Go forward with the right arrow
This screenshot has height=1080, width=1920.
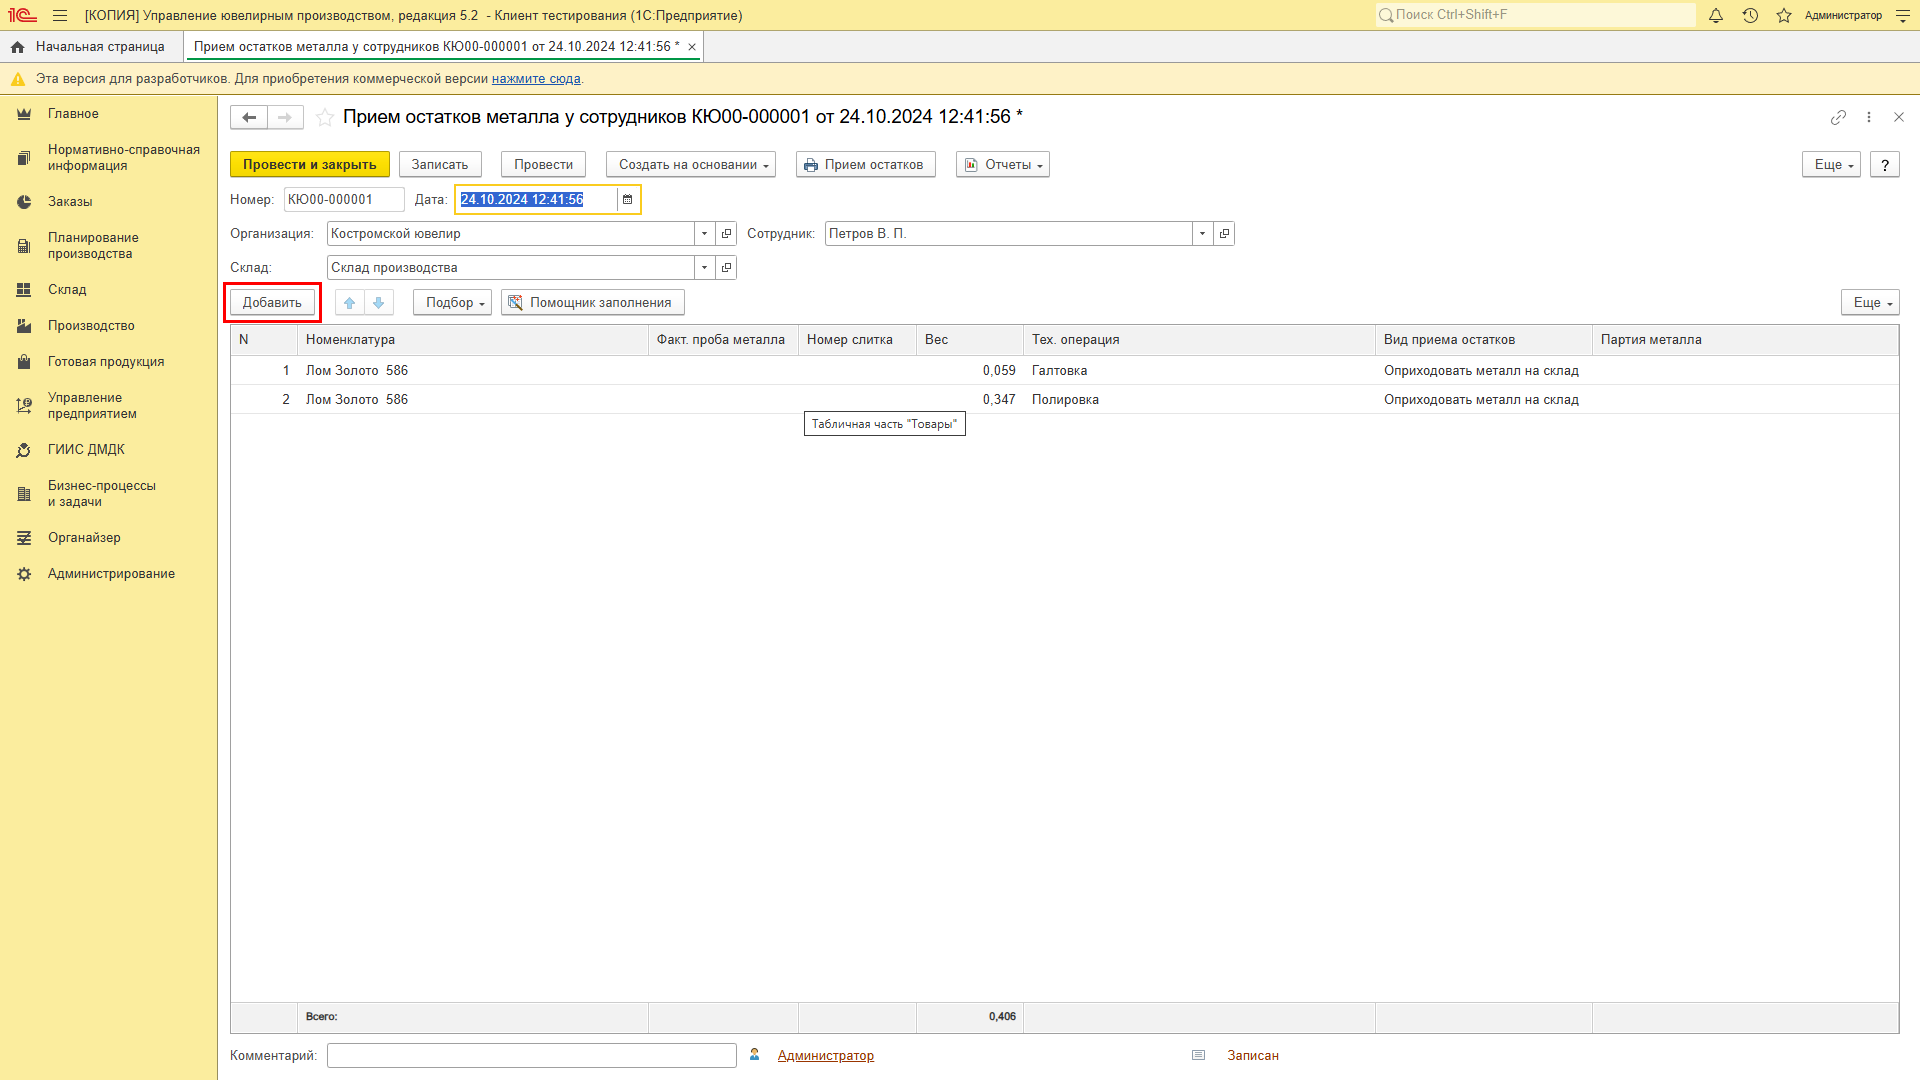click(285, 117)
